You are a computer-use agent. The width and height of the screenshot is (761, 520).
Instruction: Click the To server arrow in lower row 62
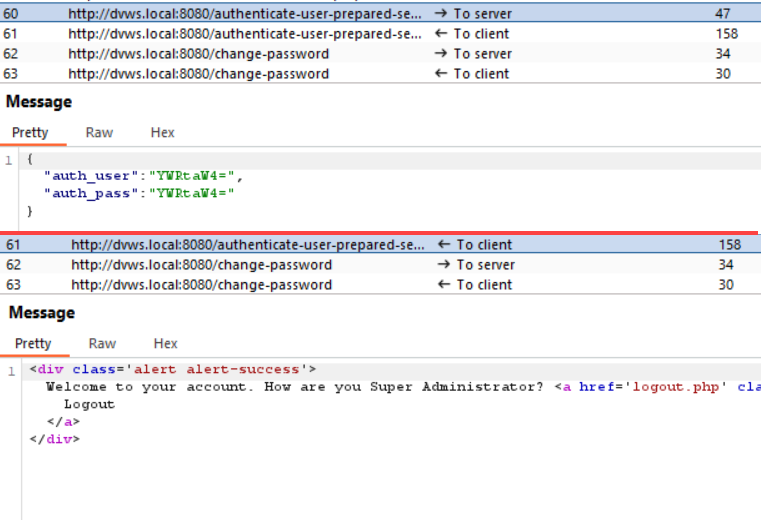(444, 264)
